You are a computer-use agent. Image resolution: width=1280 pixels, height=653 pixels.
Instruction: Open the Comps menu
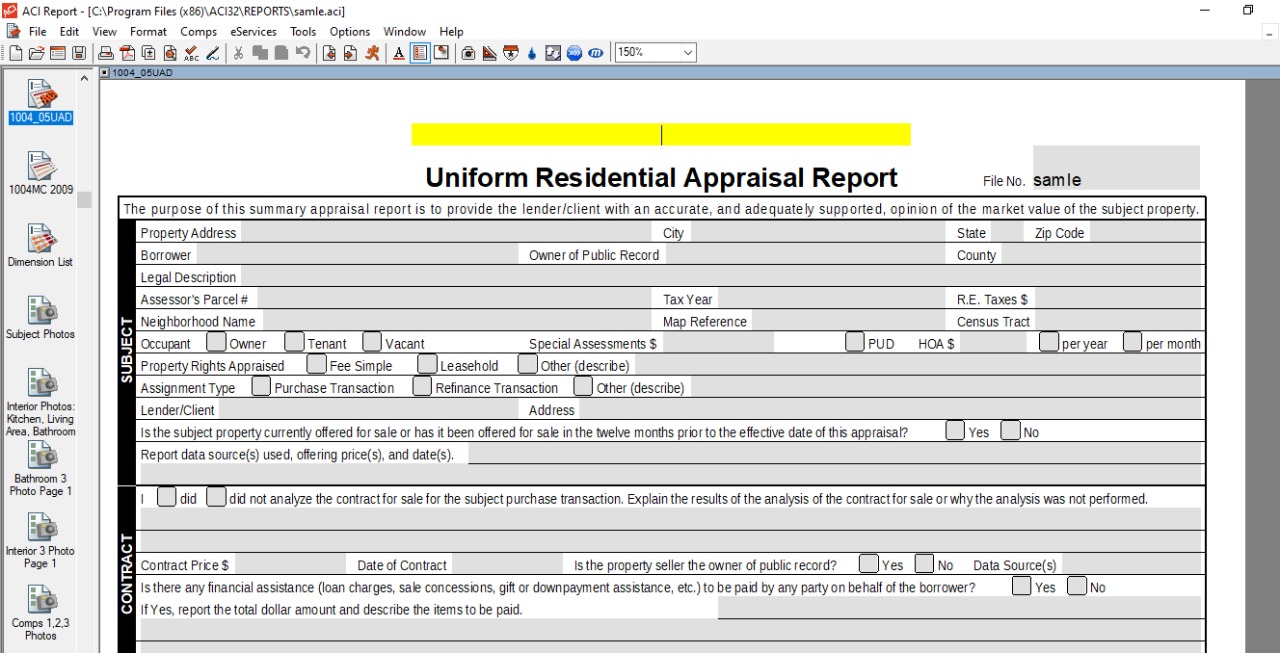tap(198, 31)
